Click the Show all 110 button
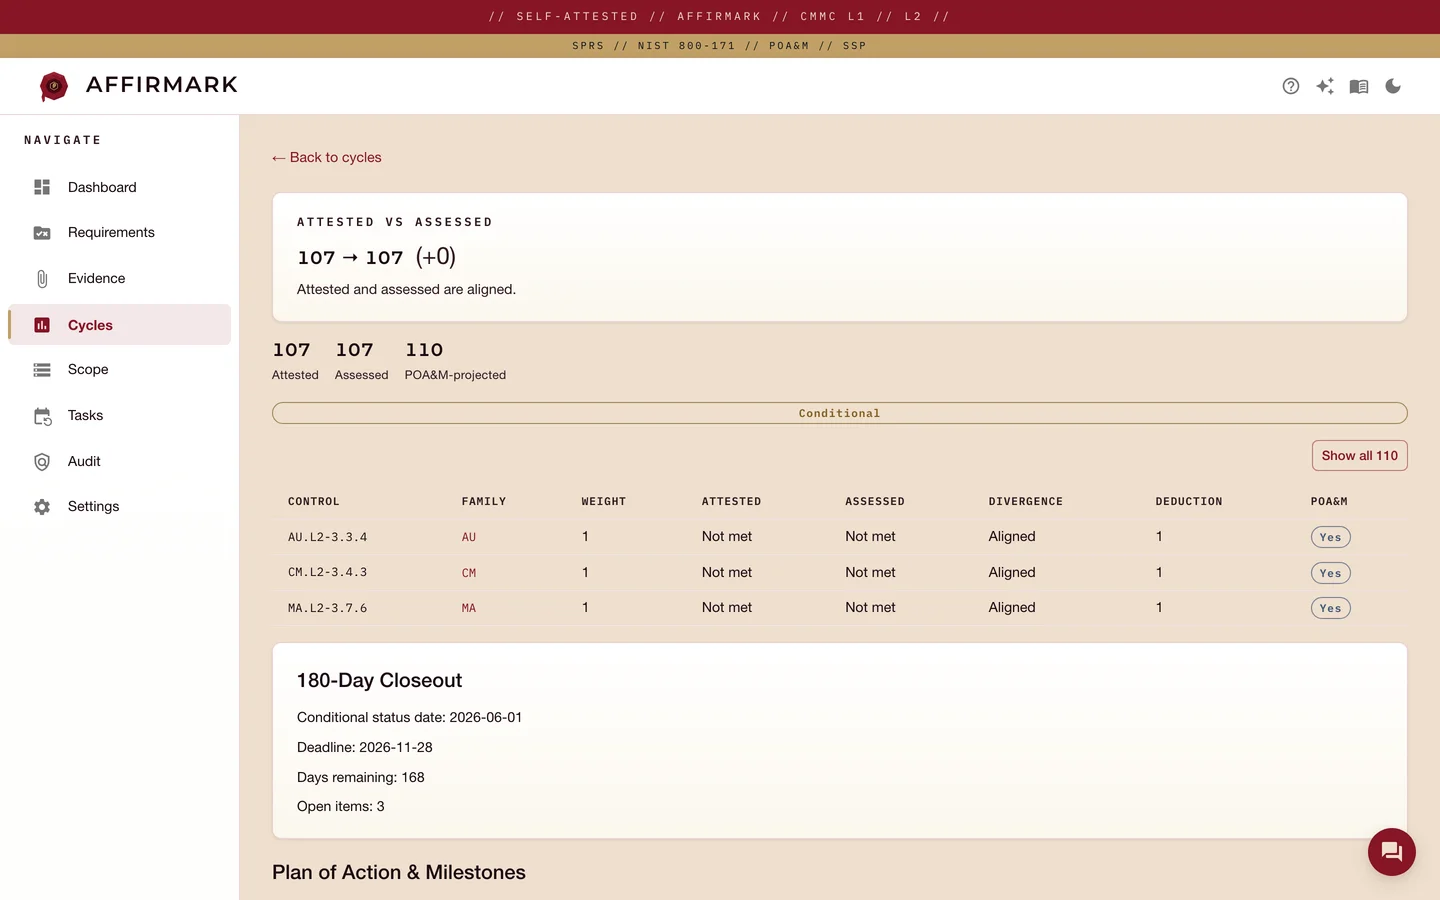1440x900 pixels. [x=1359, y=456]
